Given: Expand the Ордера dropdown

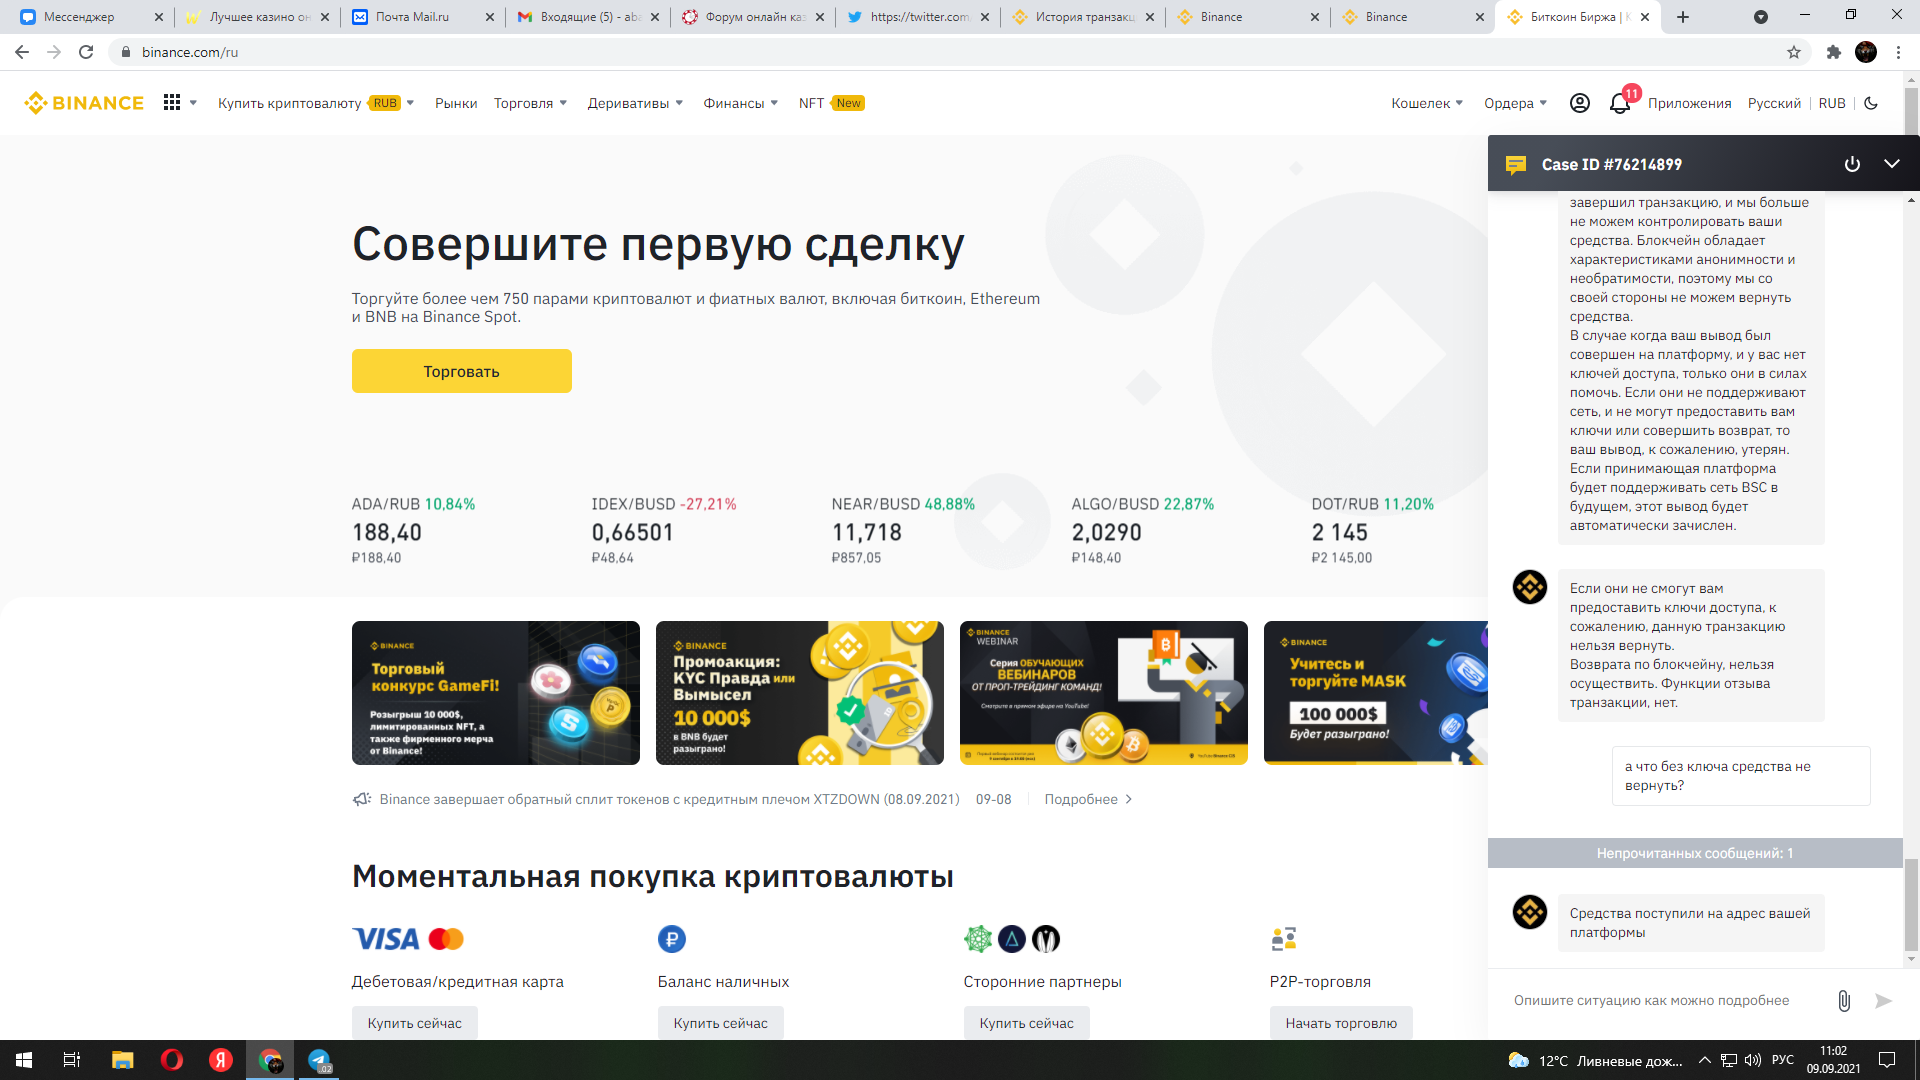Looking at the screenshot, I should (1515, 103).
